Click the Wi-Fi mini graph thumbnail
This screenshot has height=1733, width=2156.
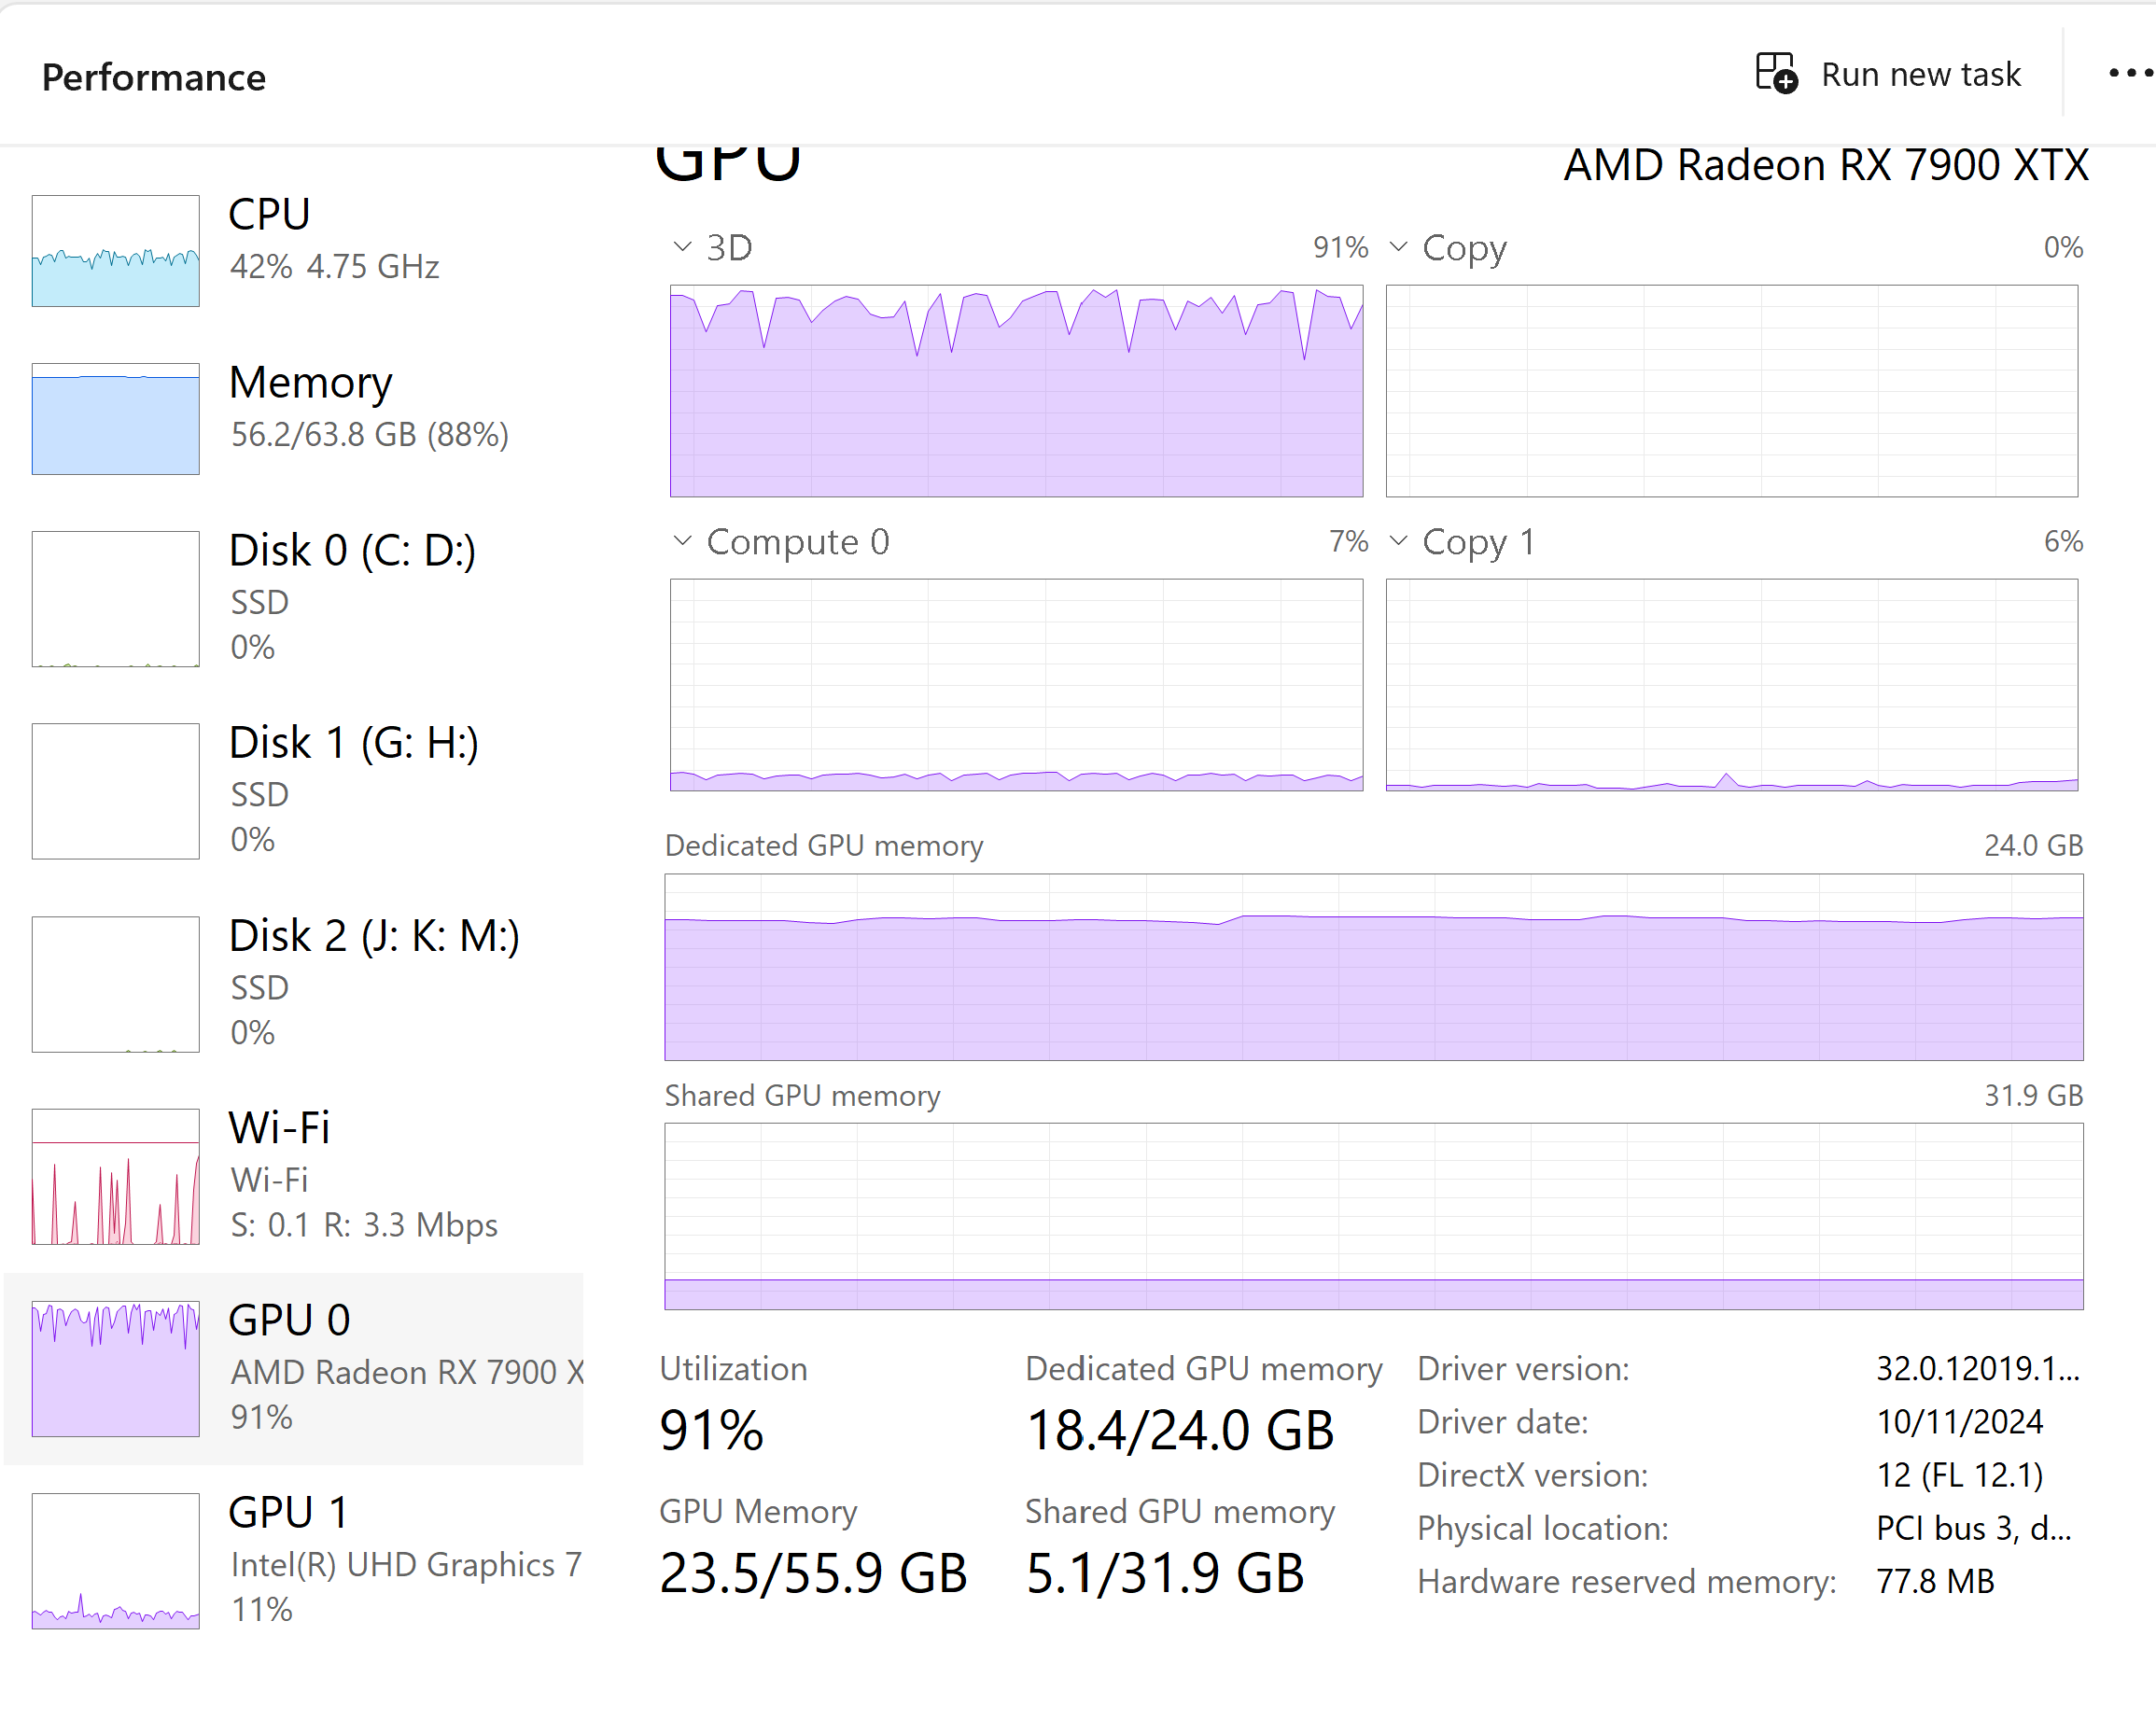pos(116,1178)
